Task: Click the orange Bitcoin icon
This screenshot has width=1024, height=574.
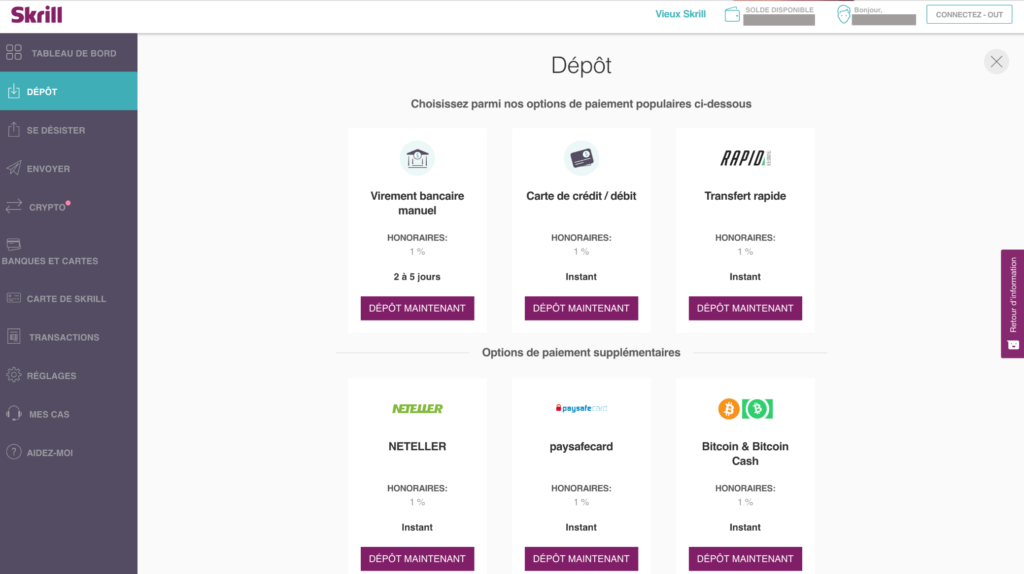Action: coord(729,409)
